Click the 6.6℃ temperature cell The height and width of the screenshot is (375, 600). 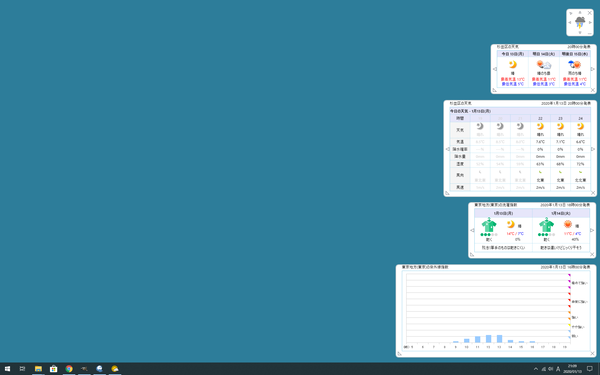[x=580, y=142]
